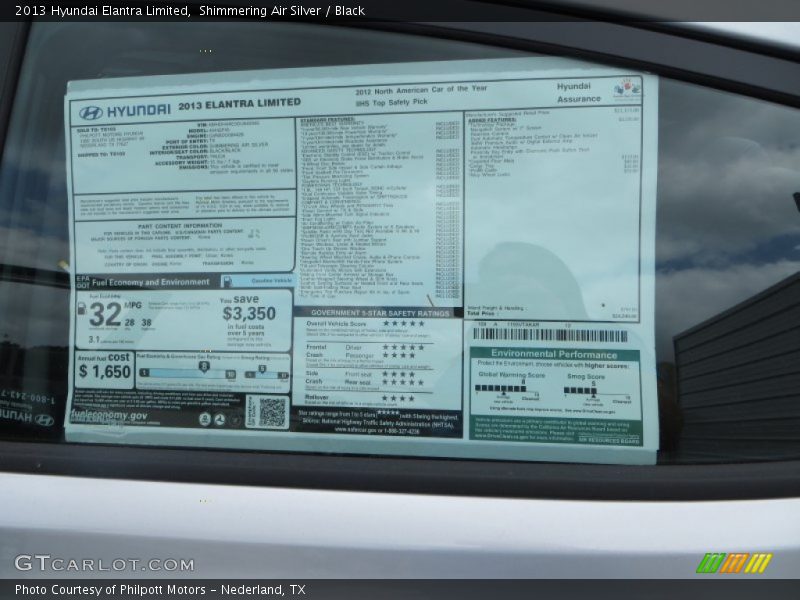Click the 'GOVERNMENT 5-STAR SAFETY RATINGS' header

[380, 313]
